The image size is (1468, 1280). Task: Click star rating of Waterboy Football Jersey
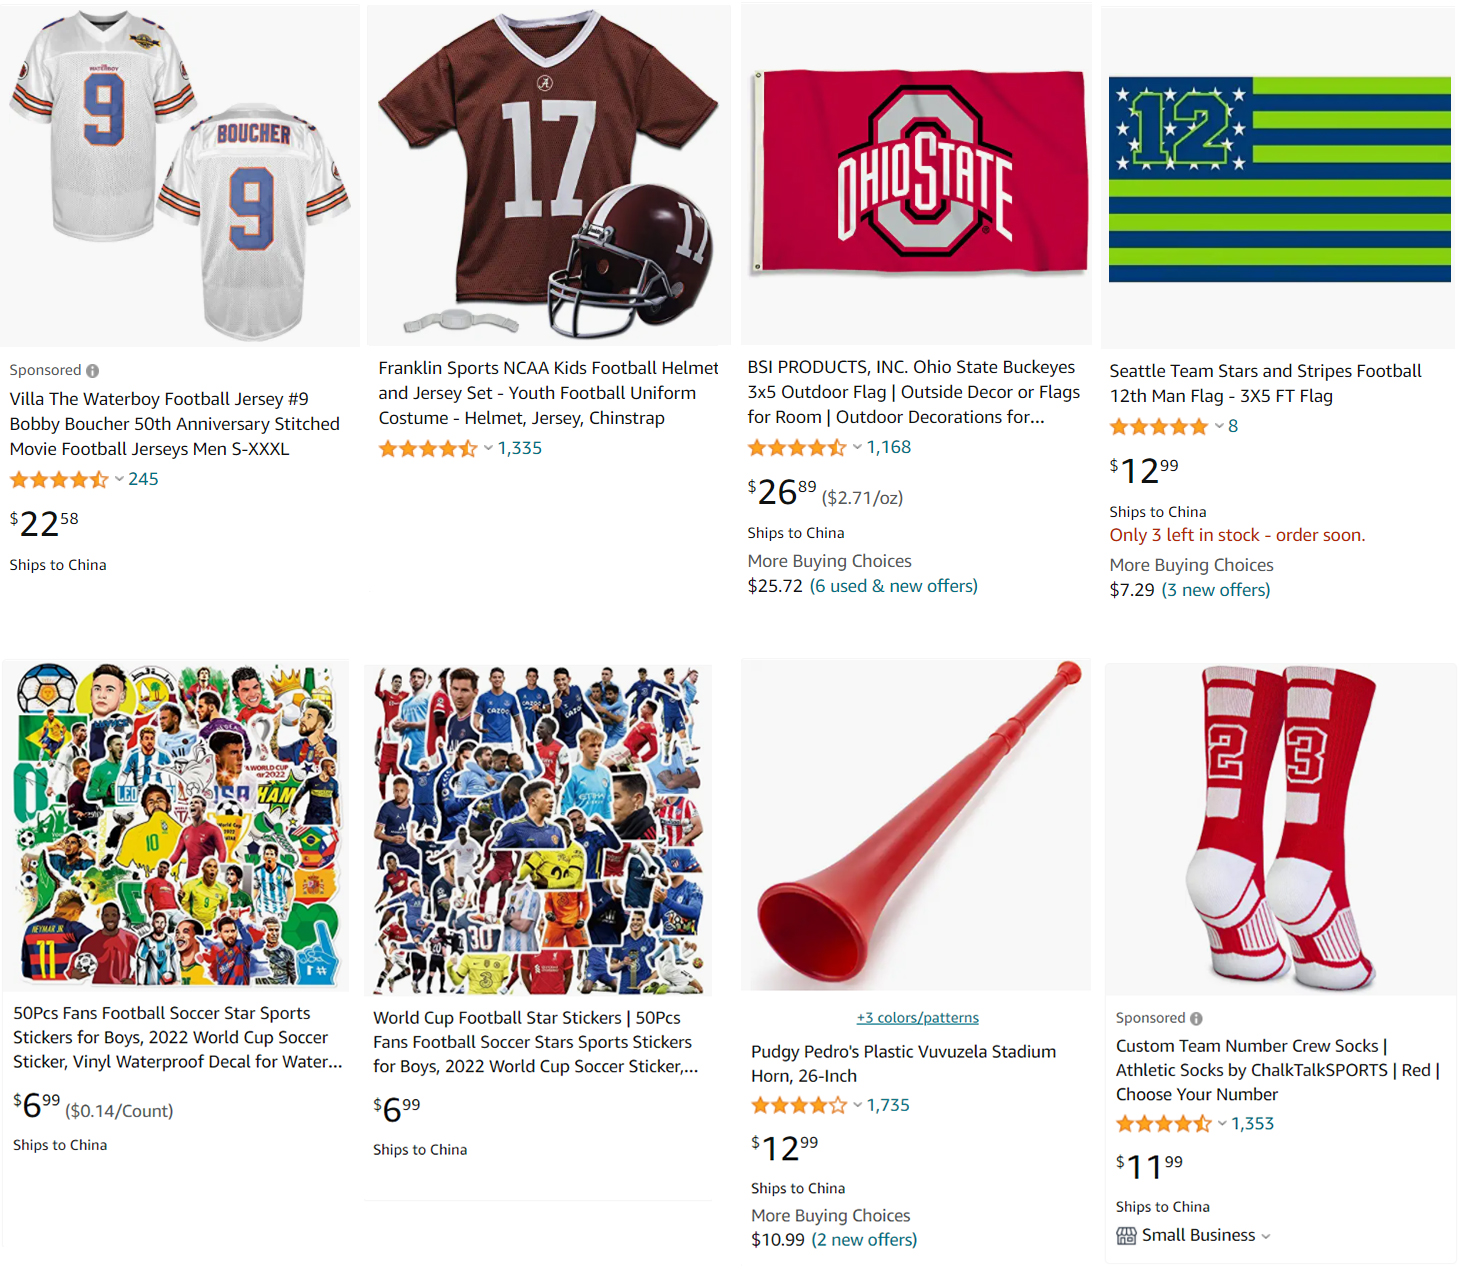pyautogui.click(x=59, y=480)
